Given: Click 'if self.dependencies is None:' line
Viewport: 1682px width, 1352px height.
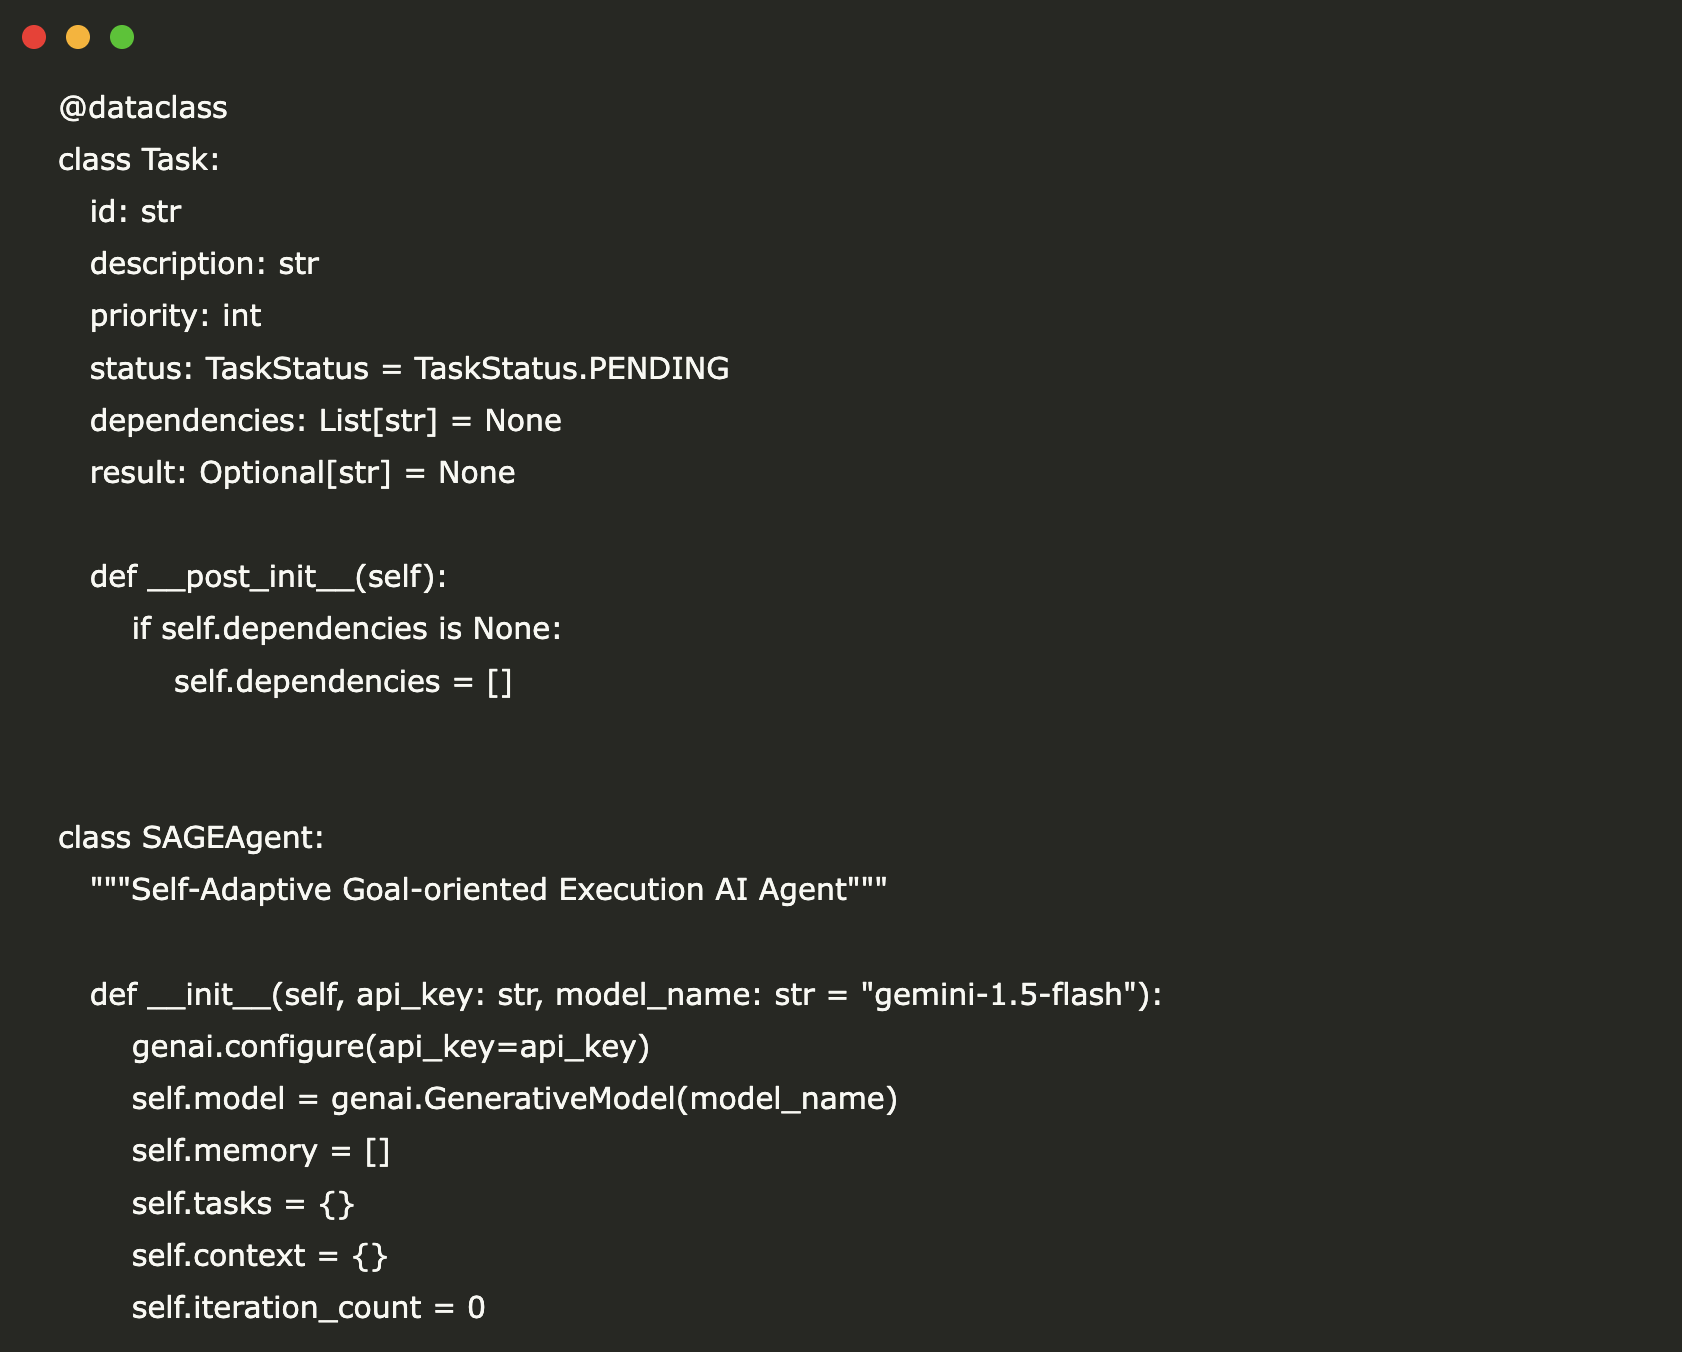Looking at the screenshot, I should click(346, 628).
